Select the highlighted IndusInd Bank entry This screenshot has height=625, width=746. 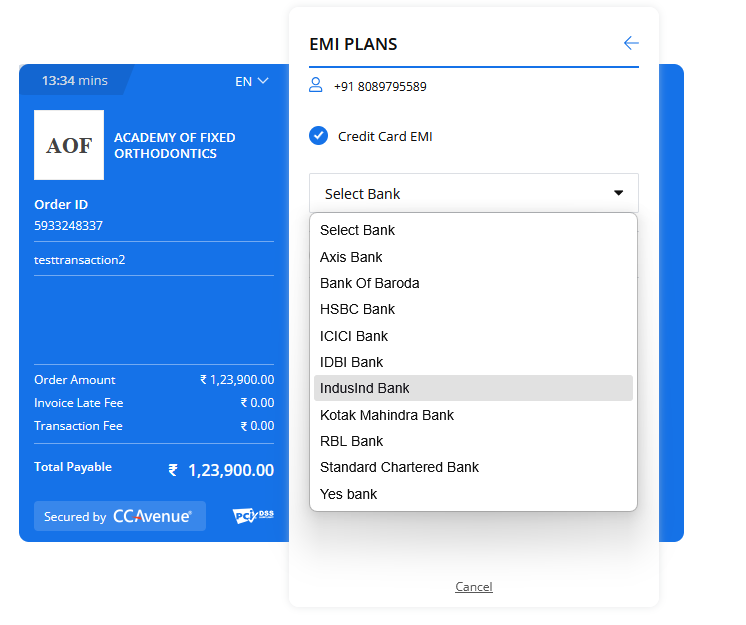(x=364, y=388)
